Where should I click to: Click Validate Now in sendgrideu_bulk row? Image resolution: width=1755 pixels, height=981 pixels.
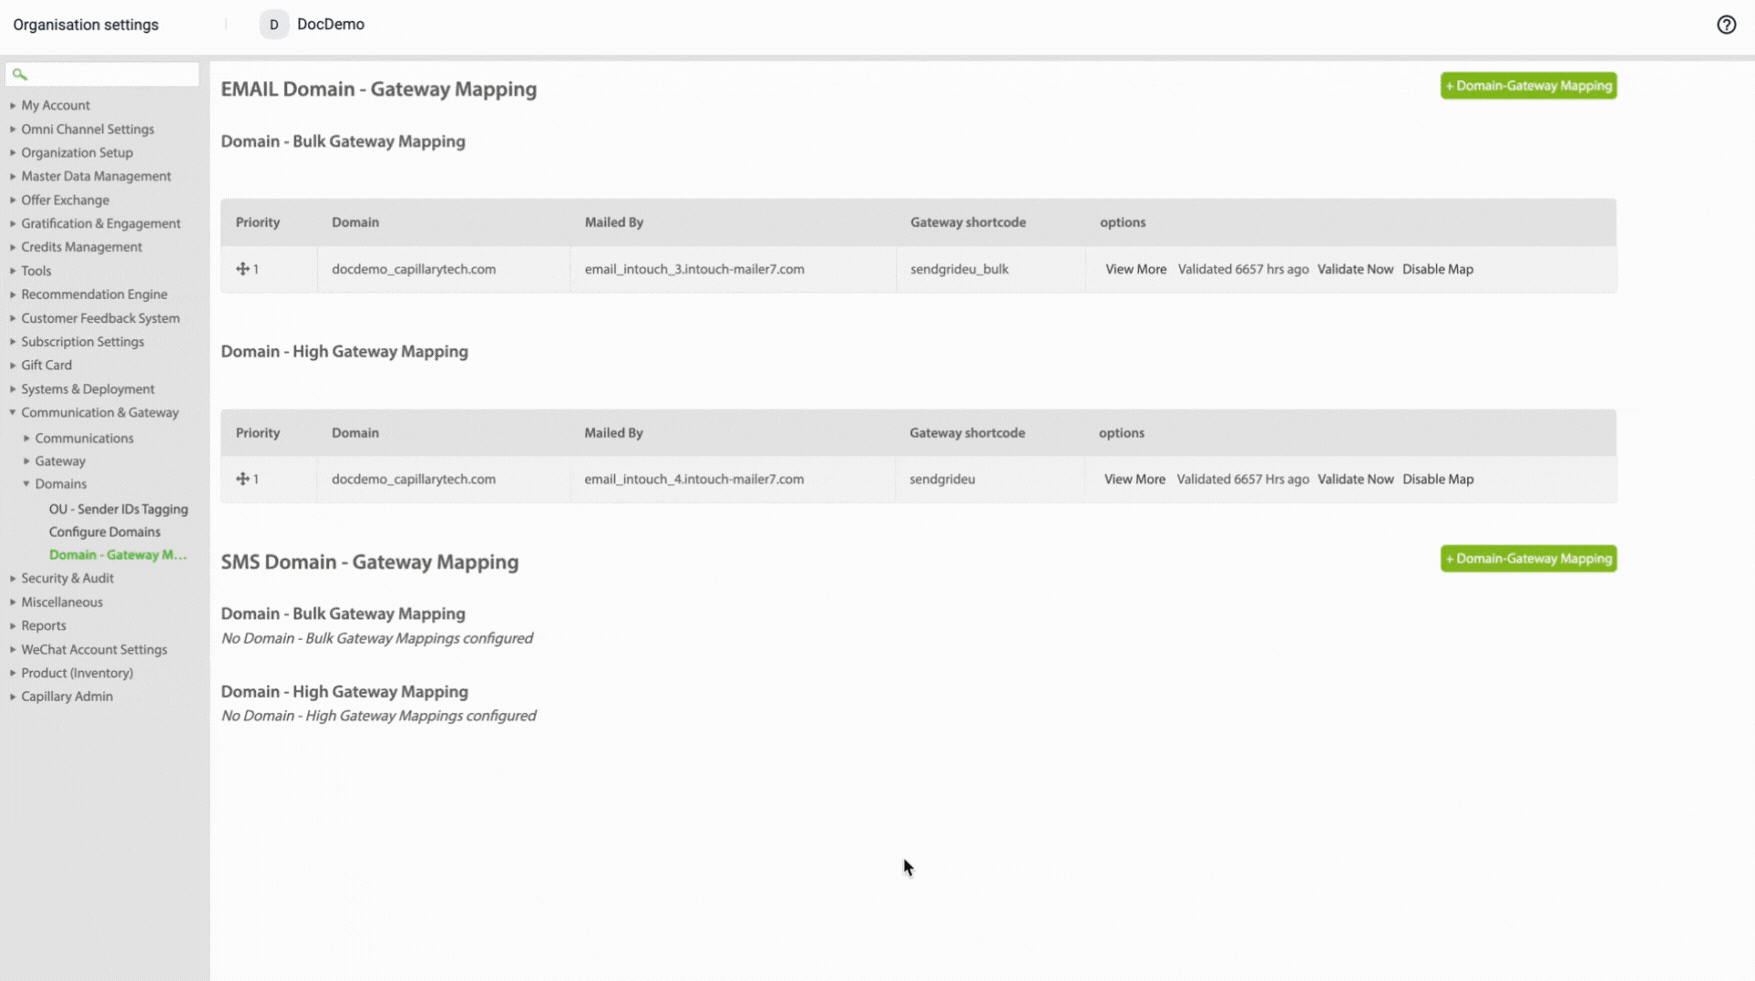[1355, 269]
